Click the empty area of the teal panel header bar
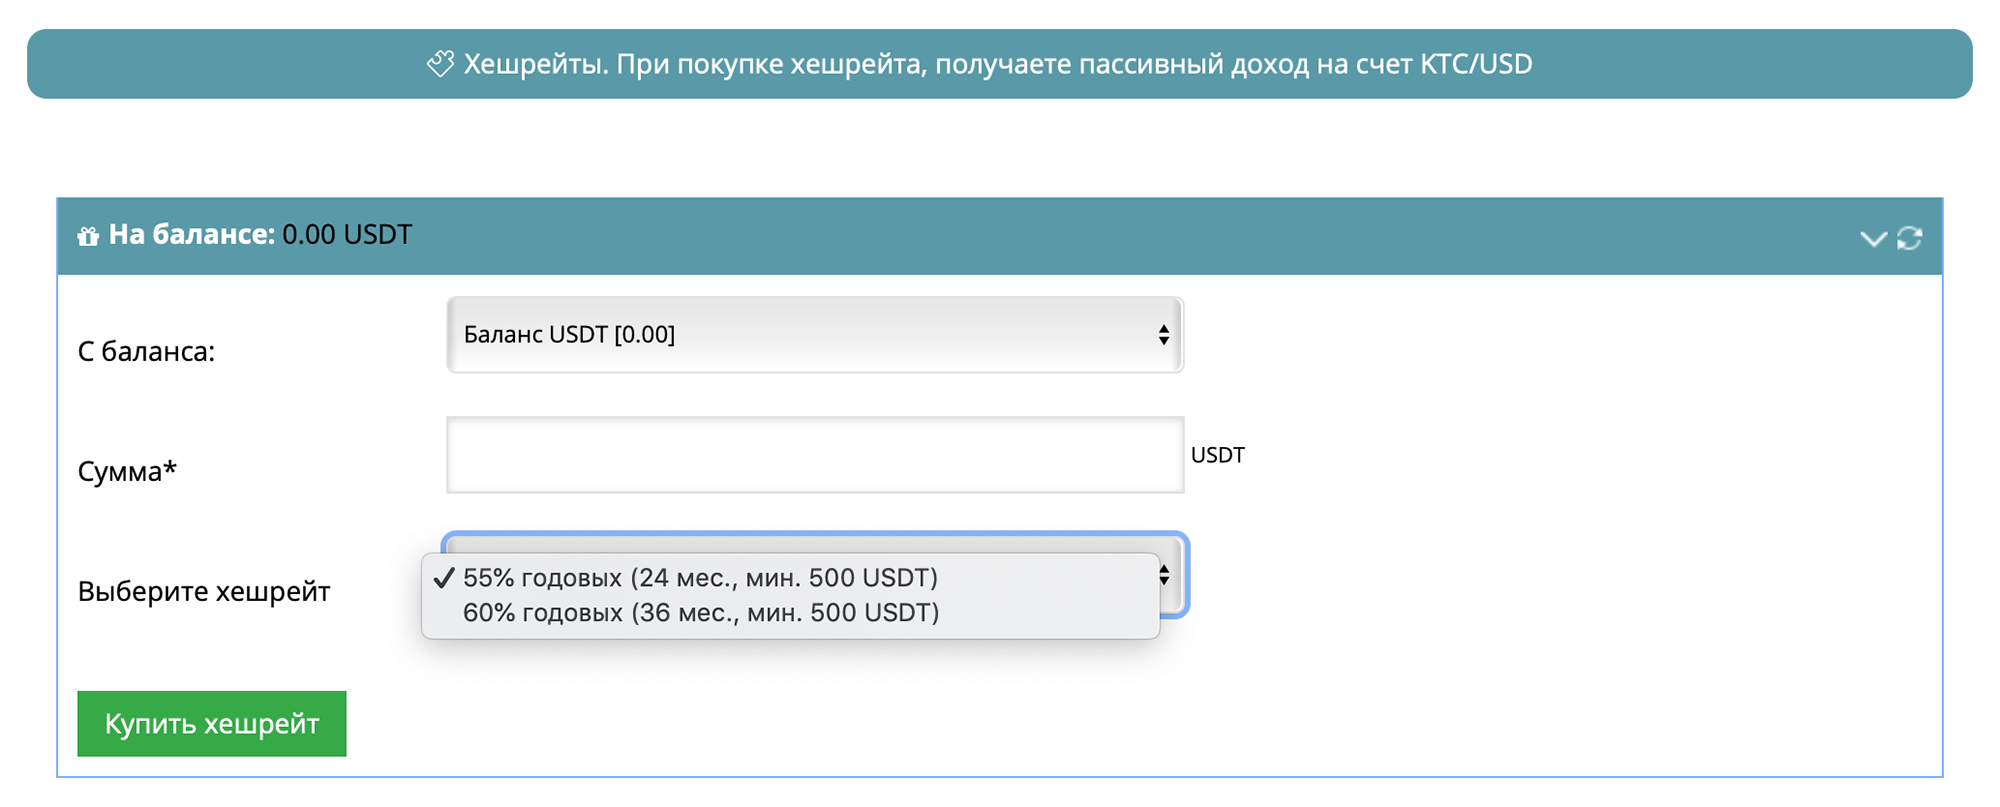Image resolution: width=2000 pixels, height=807 pixels. coord(1100,237)
